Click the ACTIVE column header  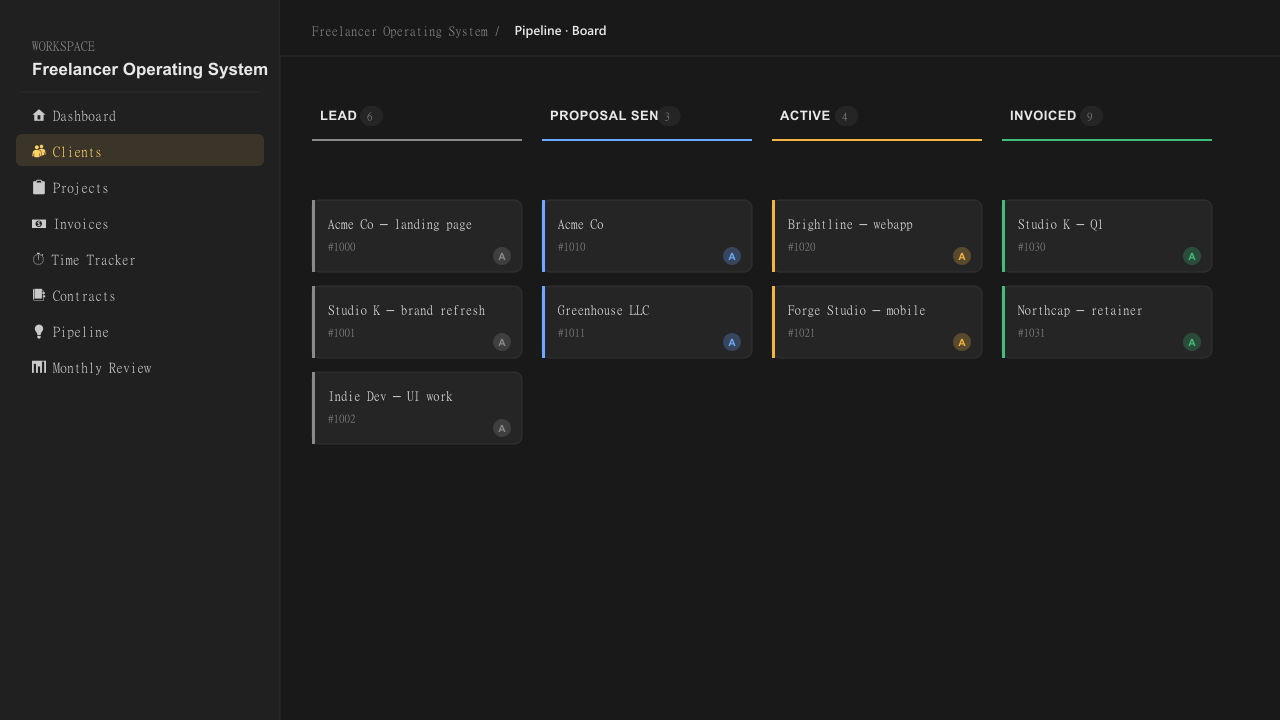click(805, 116)
